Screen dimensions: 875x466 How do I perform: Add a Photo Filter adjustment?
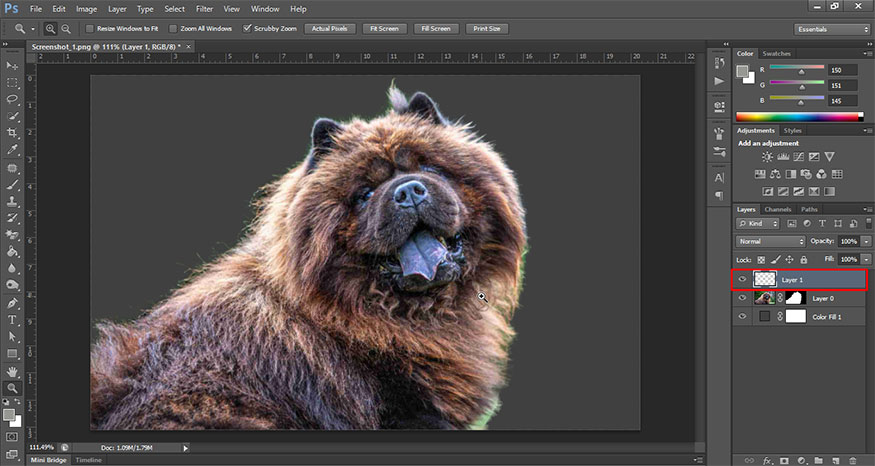pyautogui.click(x=806, y=174)
